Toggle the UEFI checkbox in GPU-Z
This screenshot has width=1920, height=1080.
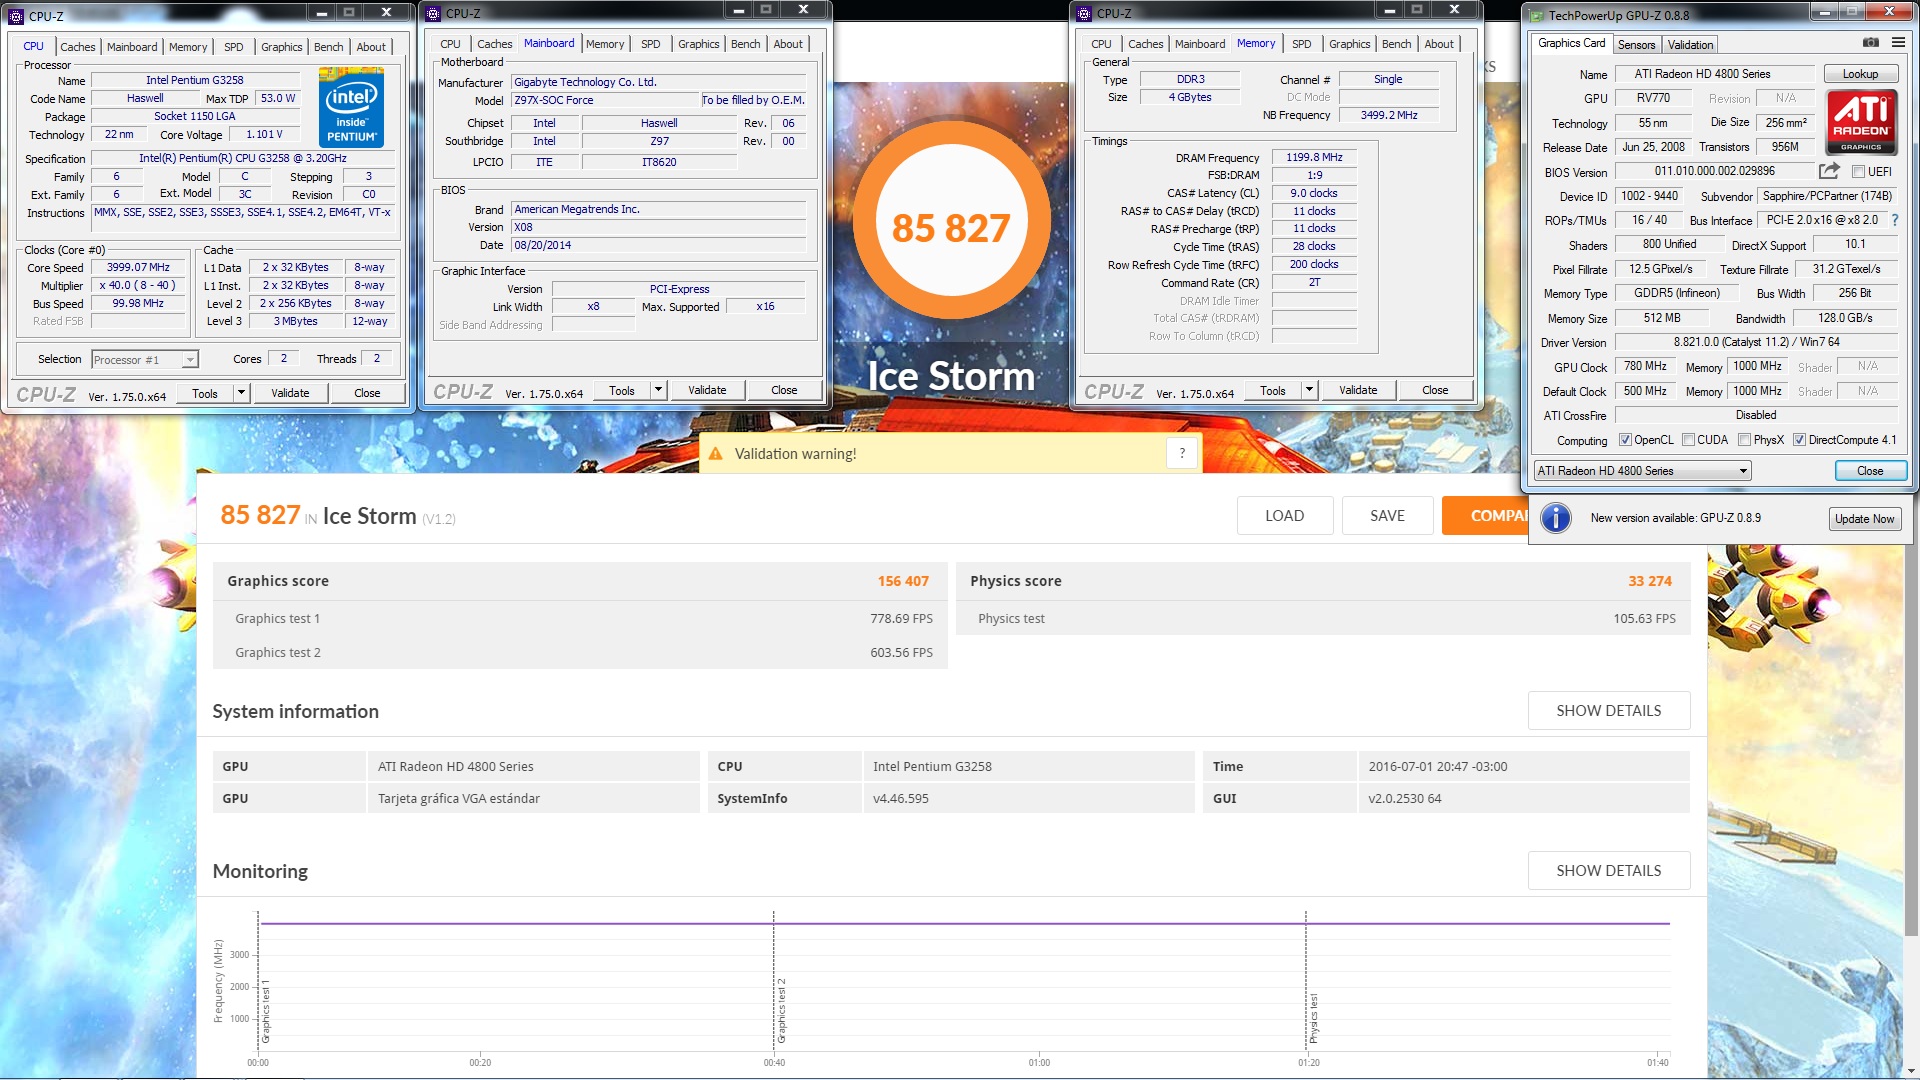(1859, 172)
